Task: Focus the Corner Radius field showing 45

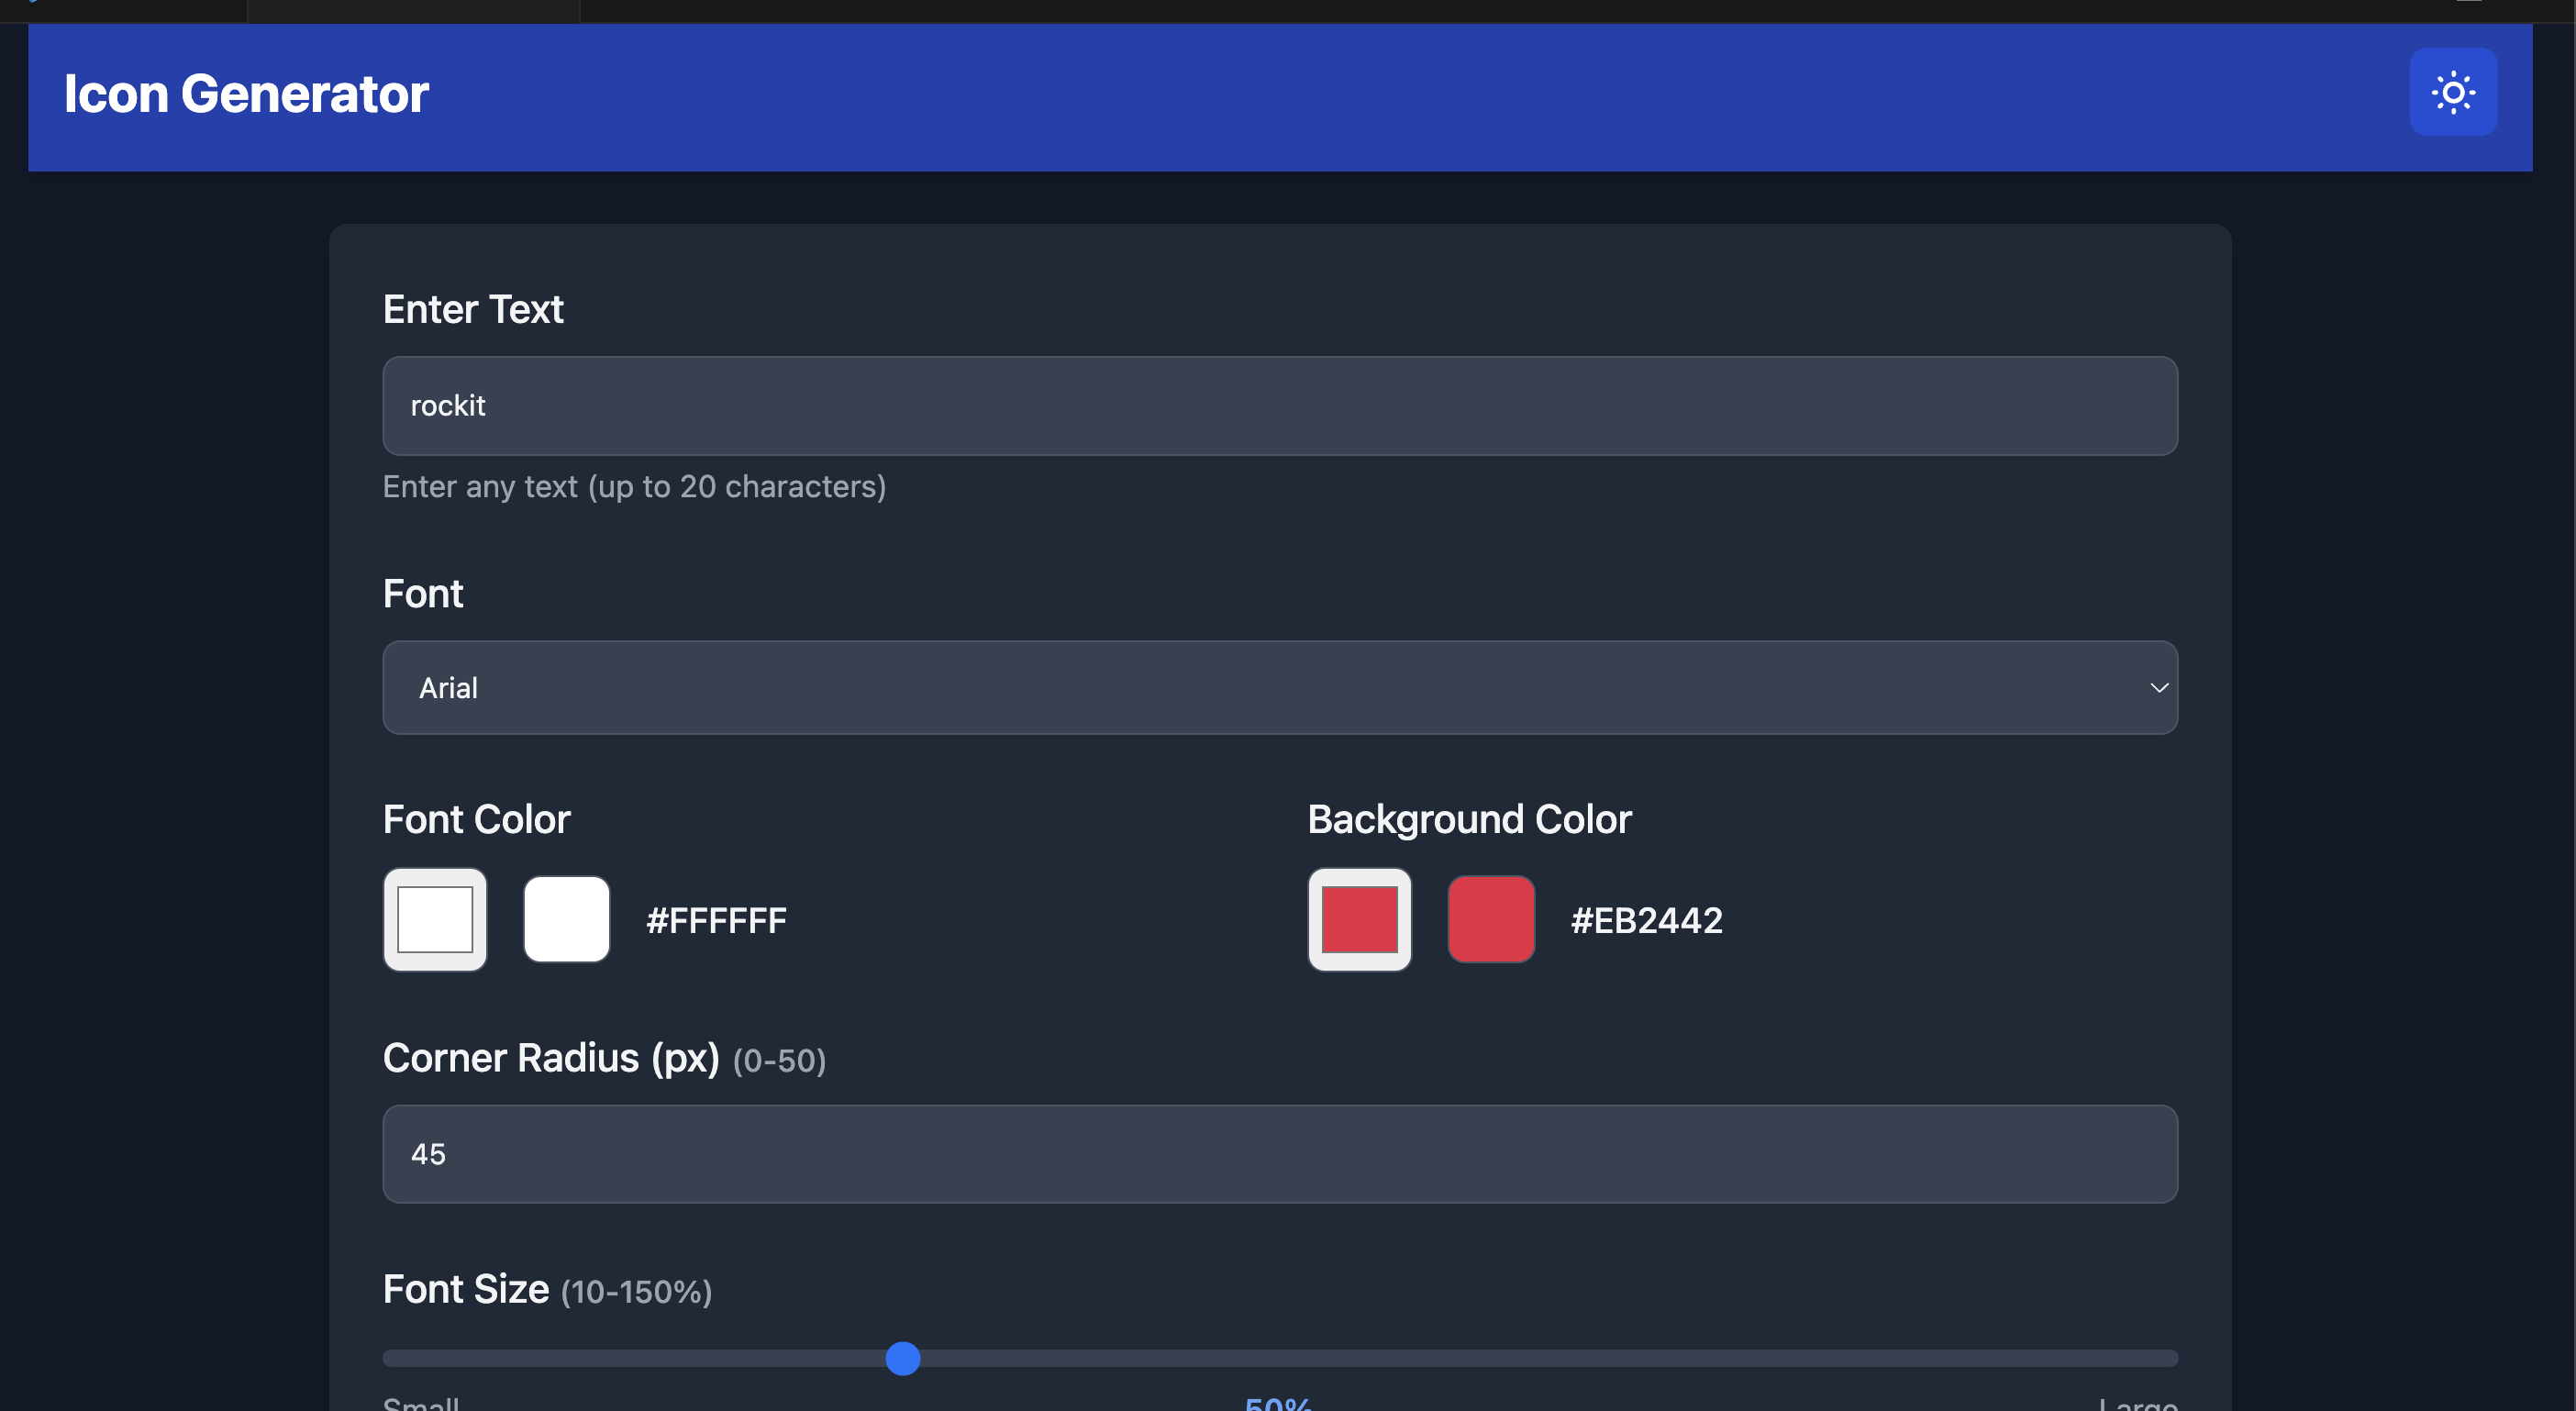Action: [x=1279, y=1154]
